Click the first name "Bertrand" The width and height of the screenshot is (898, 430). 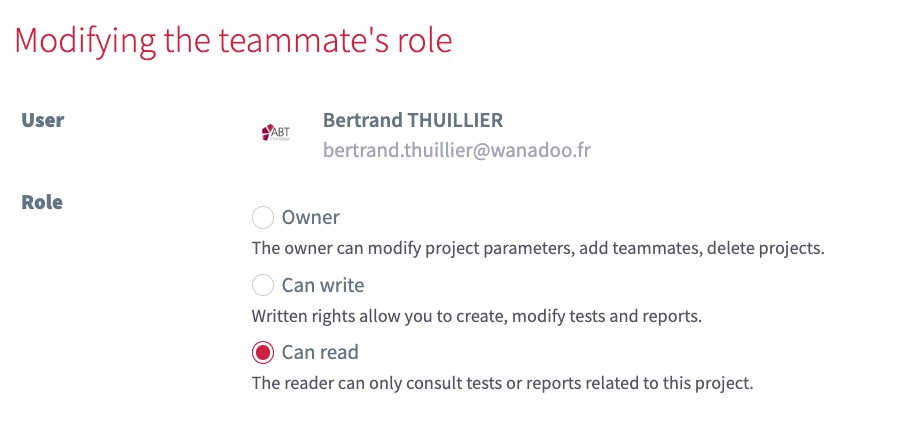point(362,121)
